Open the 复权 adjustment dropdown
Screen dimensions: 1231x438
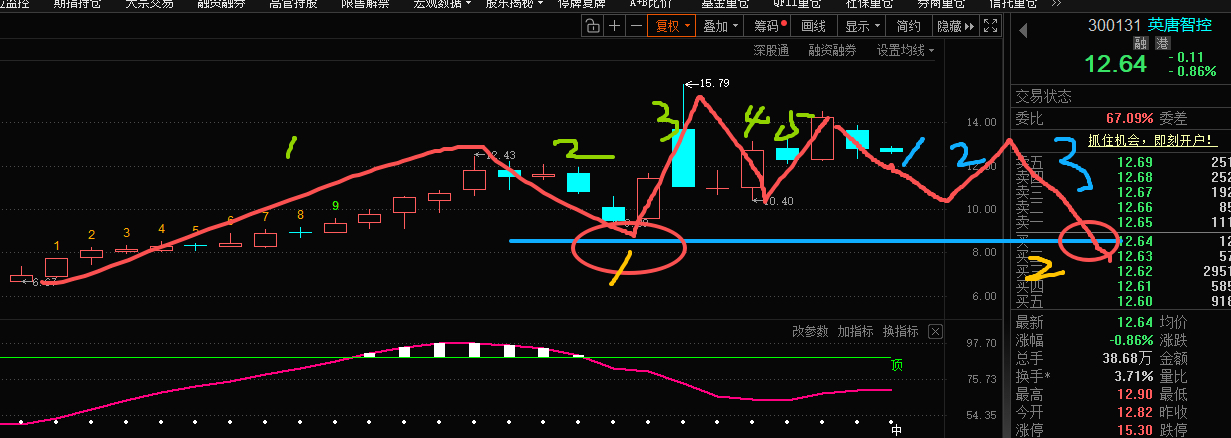[671, 26]
